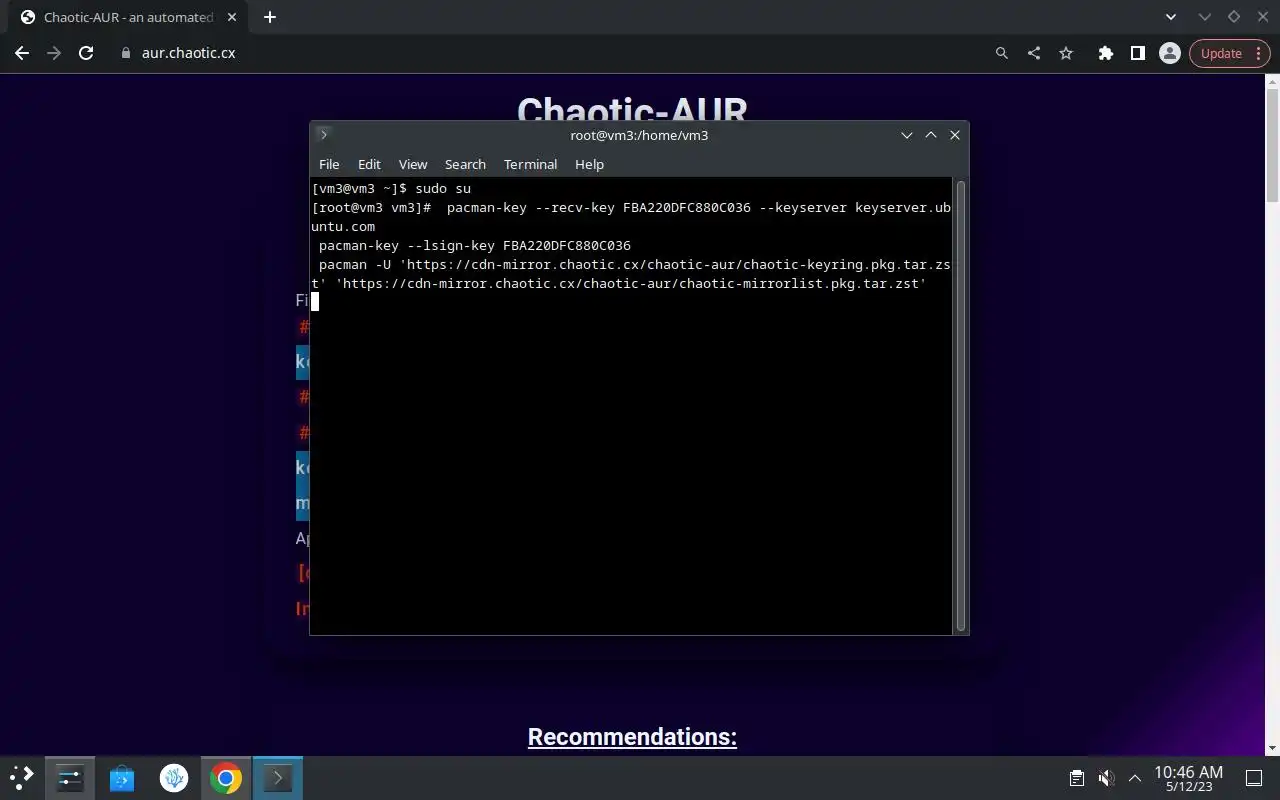Image resolution: width=1280 pixels, height=800 pixels.
Task: Open the white round app icon in taskbar
Action: coord(174,777)
